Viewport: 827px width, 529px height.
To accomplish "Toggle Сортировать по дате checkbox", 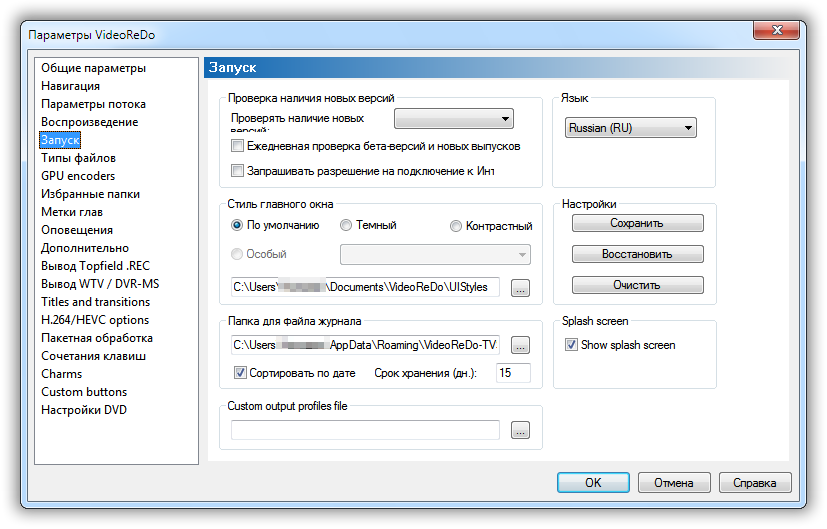I will (240, 373).
